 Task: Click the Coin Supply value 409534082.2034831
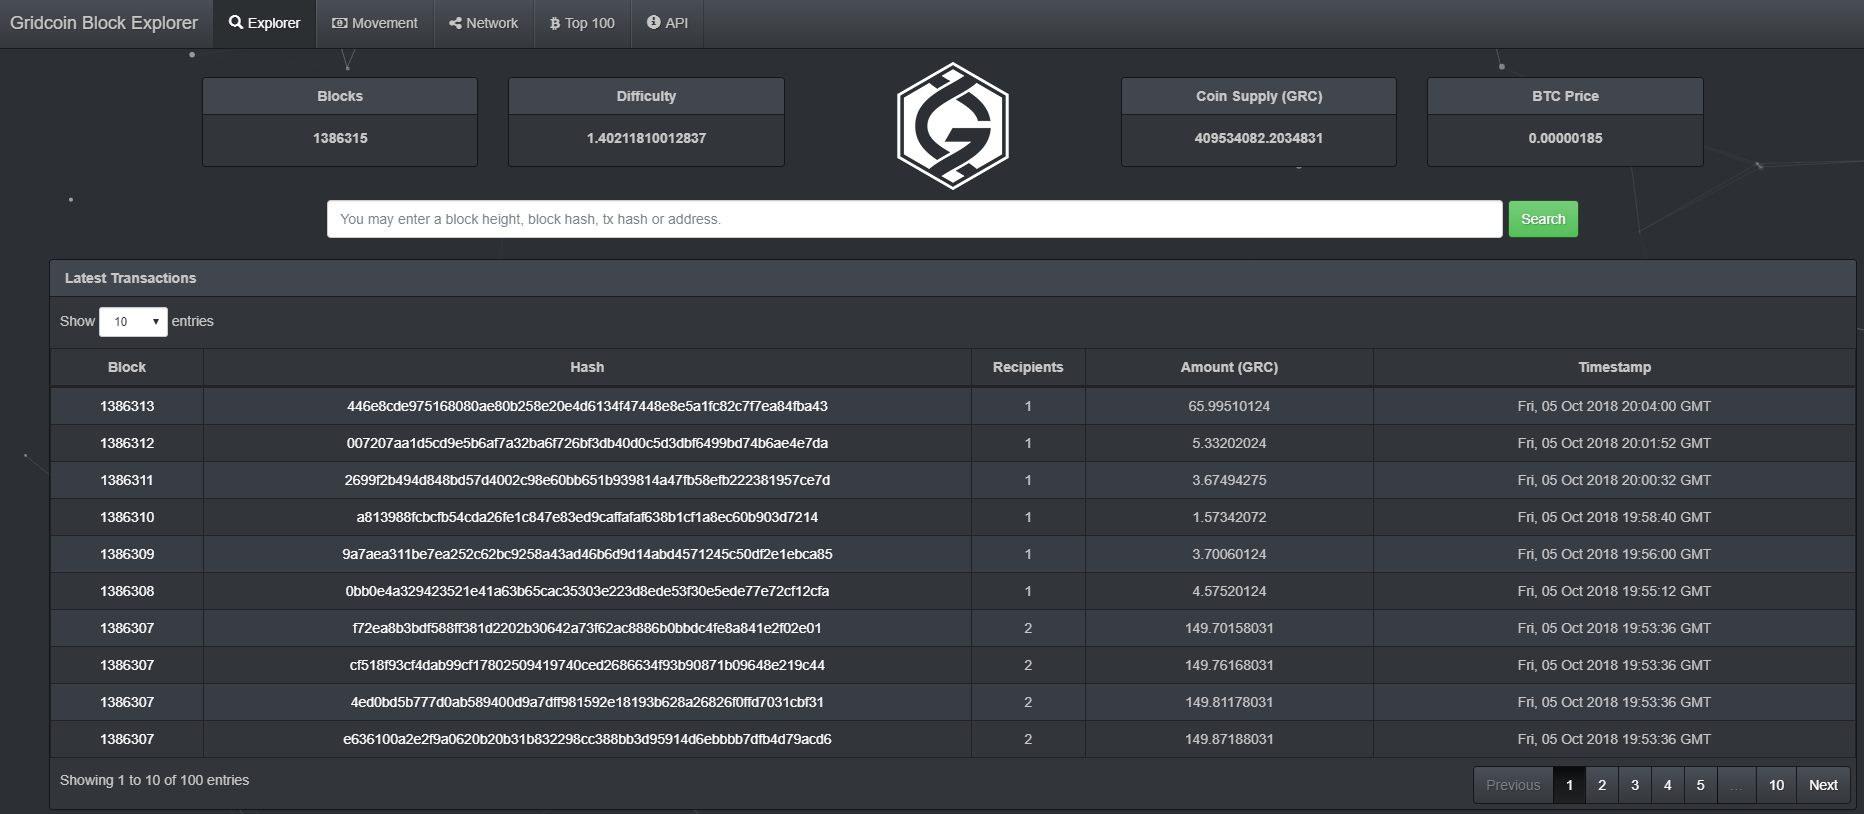tap(1258, 138)
